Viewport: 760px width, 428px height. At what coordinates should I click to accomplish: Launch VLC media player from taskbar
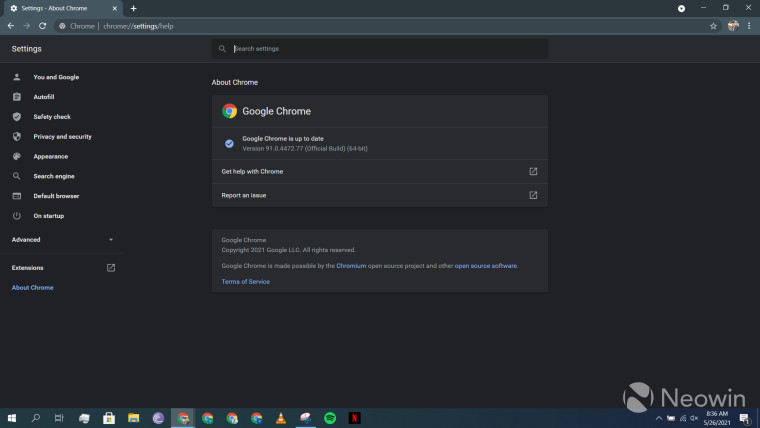click(281, 418)
